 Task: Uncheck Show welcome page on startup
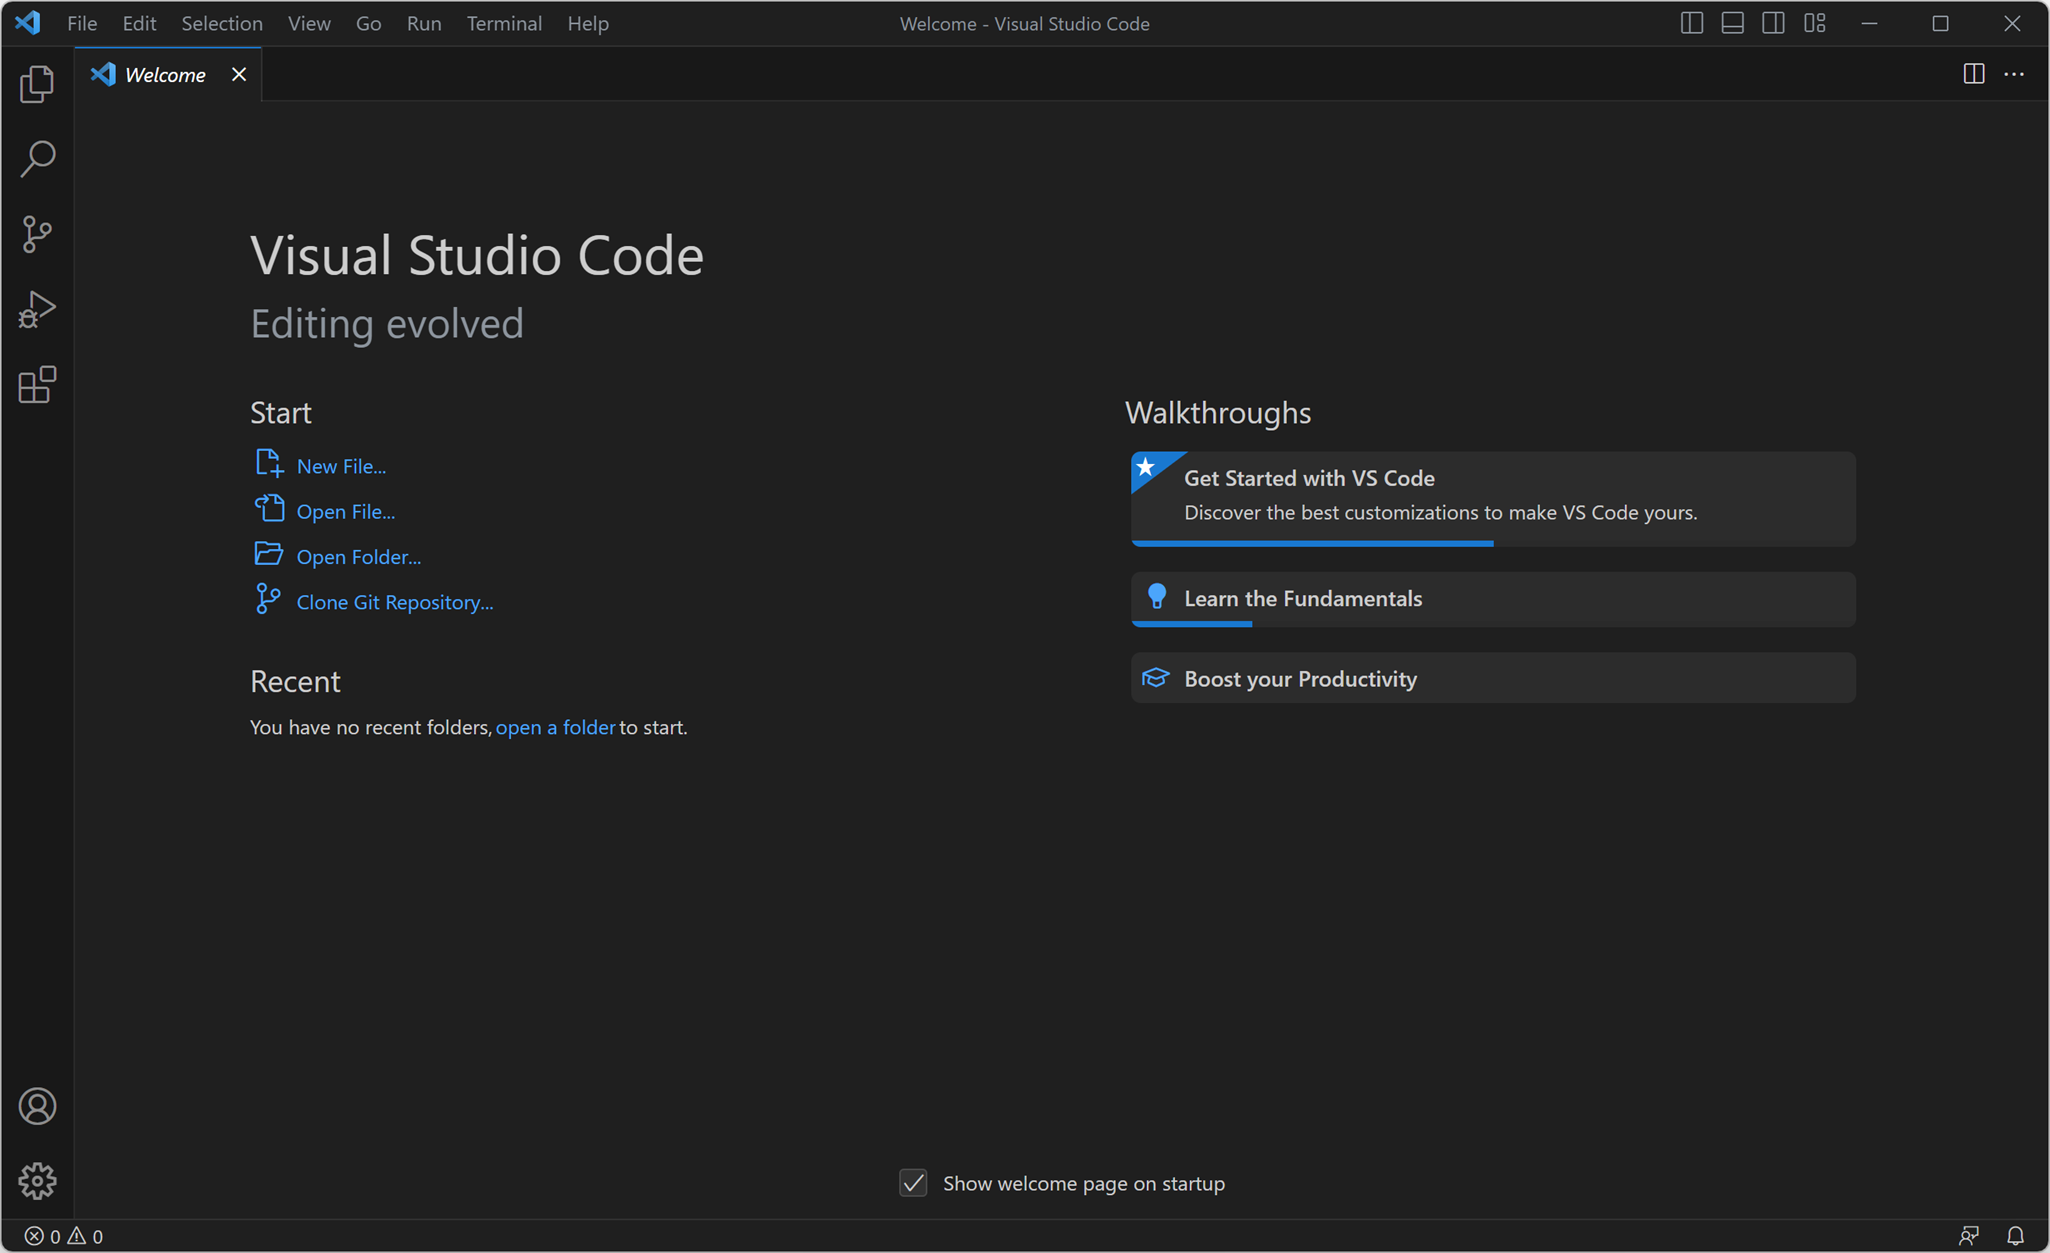pos(913,1183)
